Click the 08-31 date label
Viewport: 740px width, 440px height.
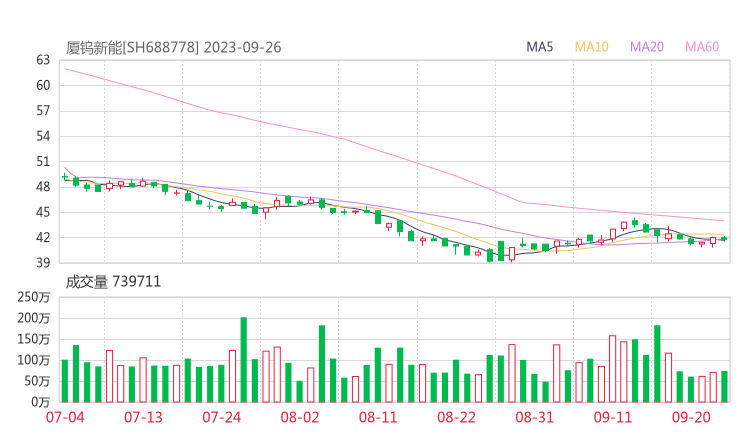pos(535,416)
